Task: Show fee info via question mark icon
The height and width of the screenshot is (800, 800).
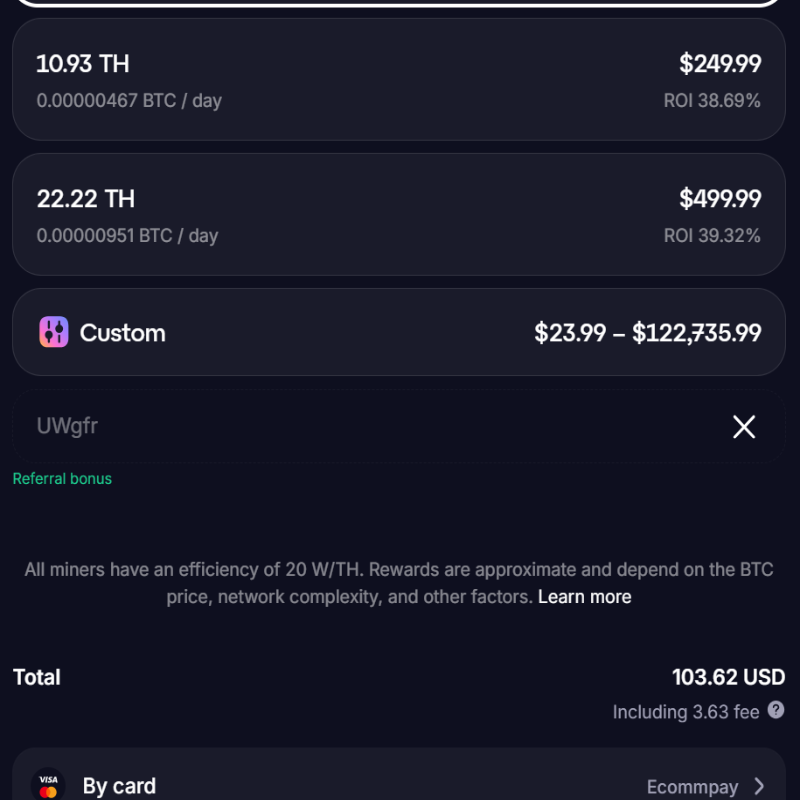Action: (776, 710)
